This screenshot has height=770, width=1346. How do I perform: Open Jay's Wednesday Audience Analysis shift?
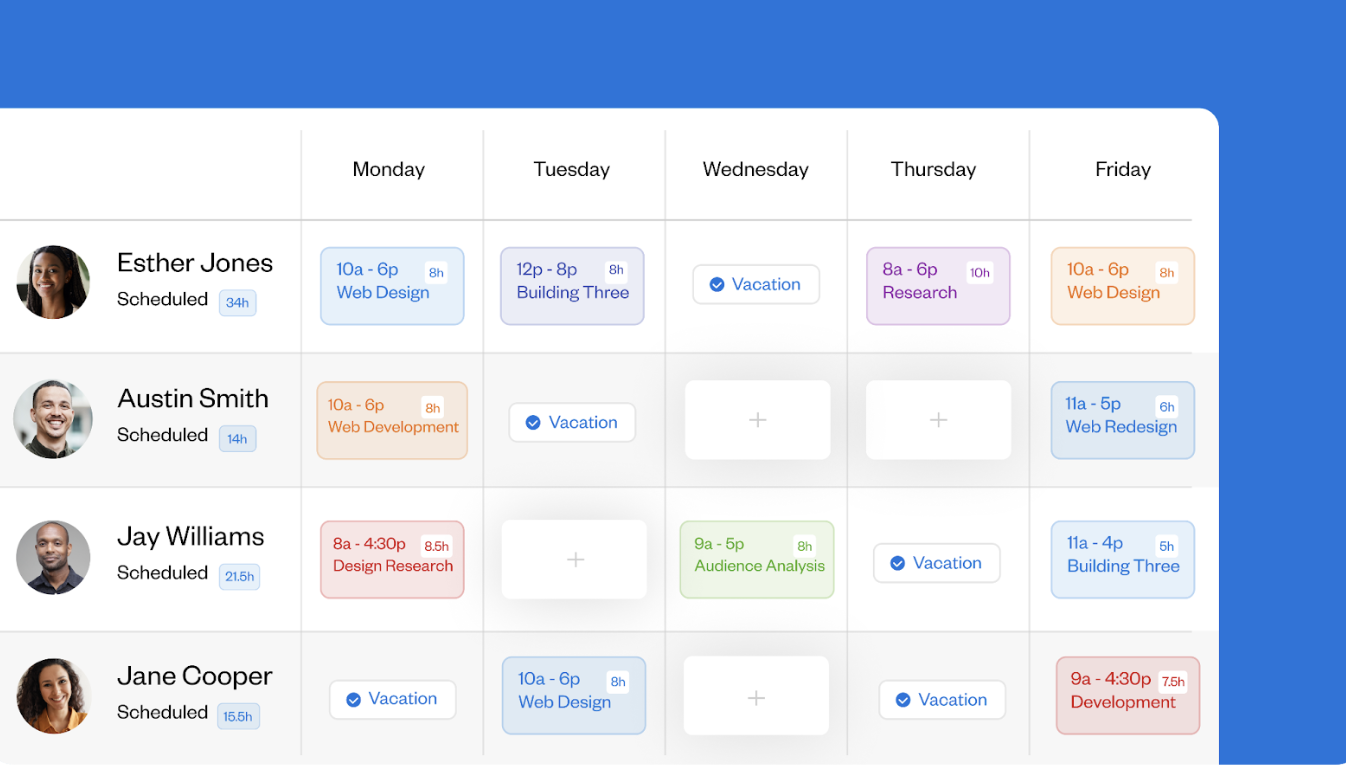click(x=756, y=560)
